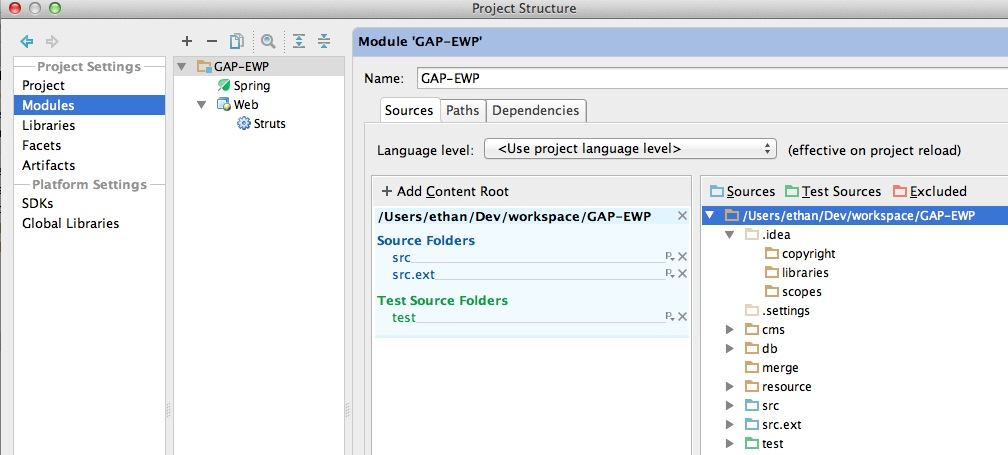Edit package prefix for test folder
The height and width of the screenshot is (455, 1008).
(669, 316)
